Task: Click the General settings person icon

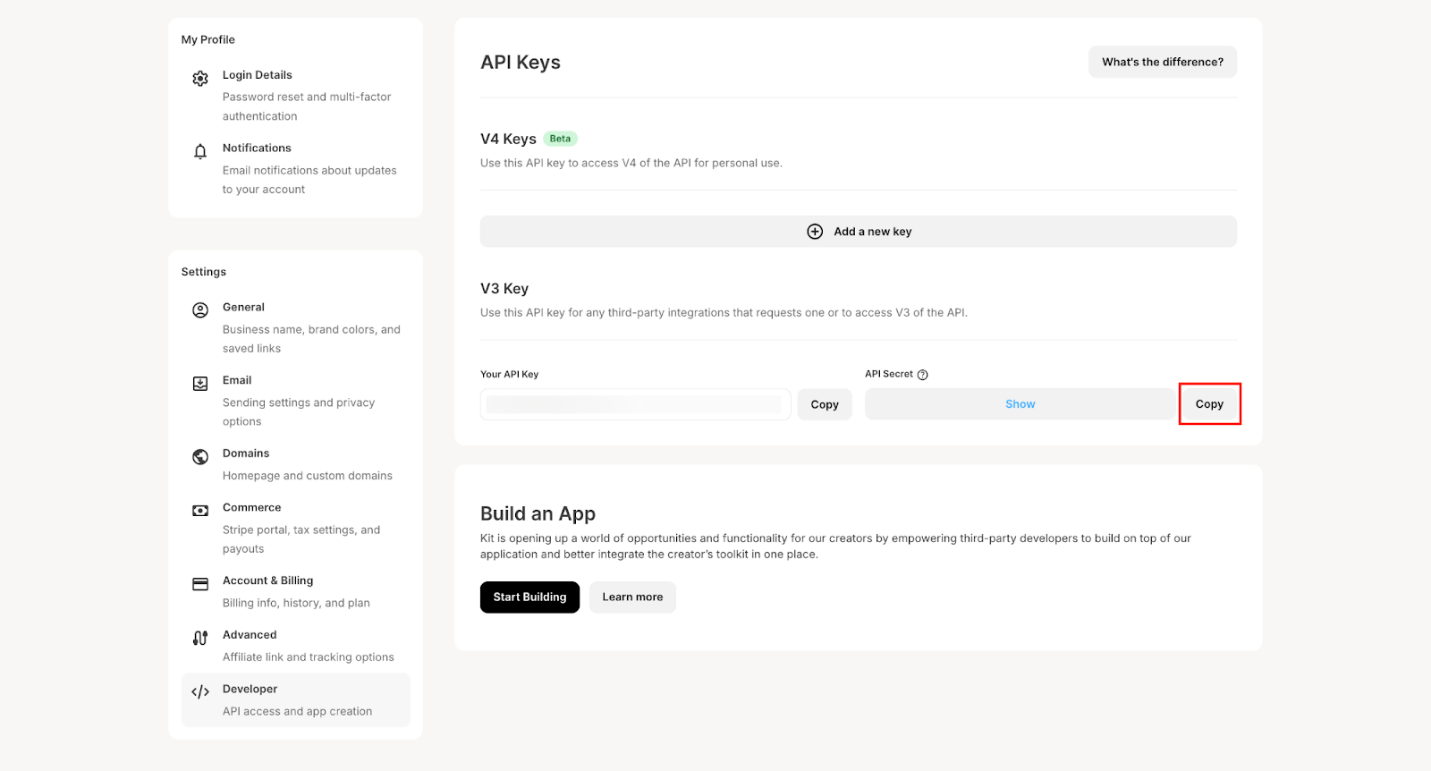Action: click(200, 310)
